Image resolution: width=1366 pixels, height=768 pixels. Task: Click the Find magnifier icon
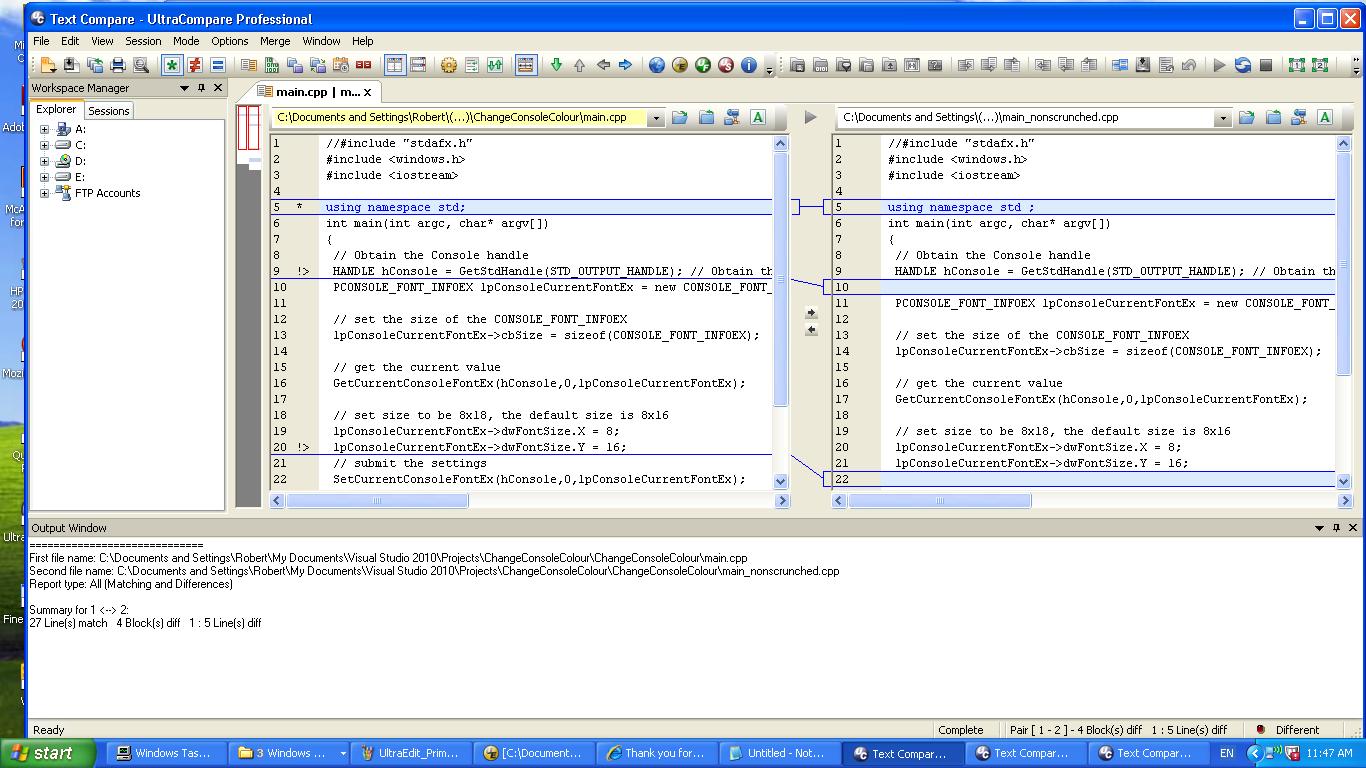click(x=141, y=65)
